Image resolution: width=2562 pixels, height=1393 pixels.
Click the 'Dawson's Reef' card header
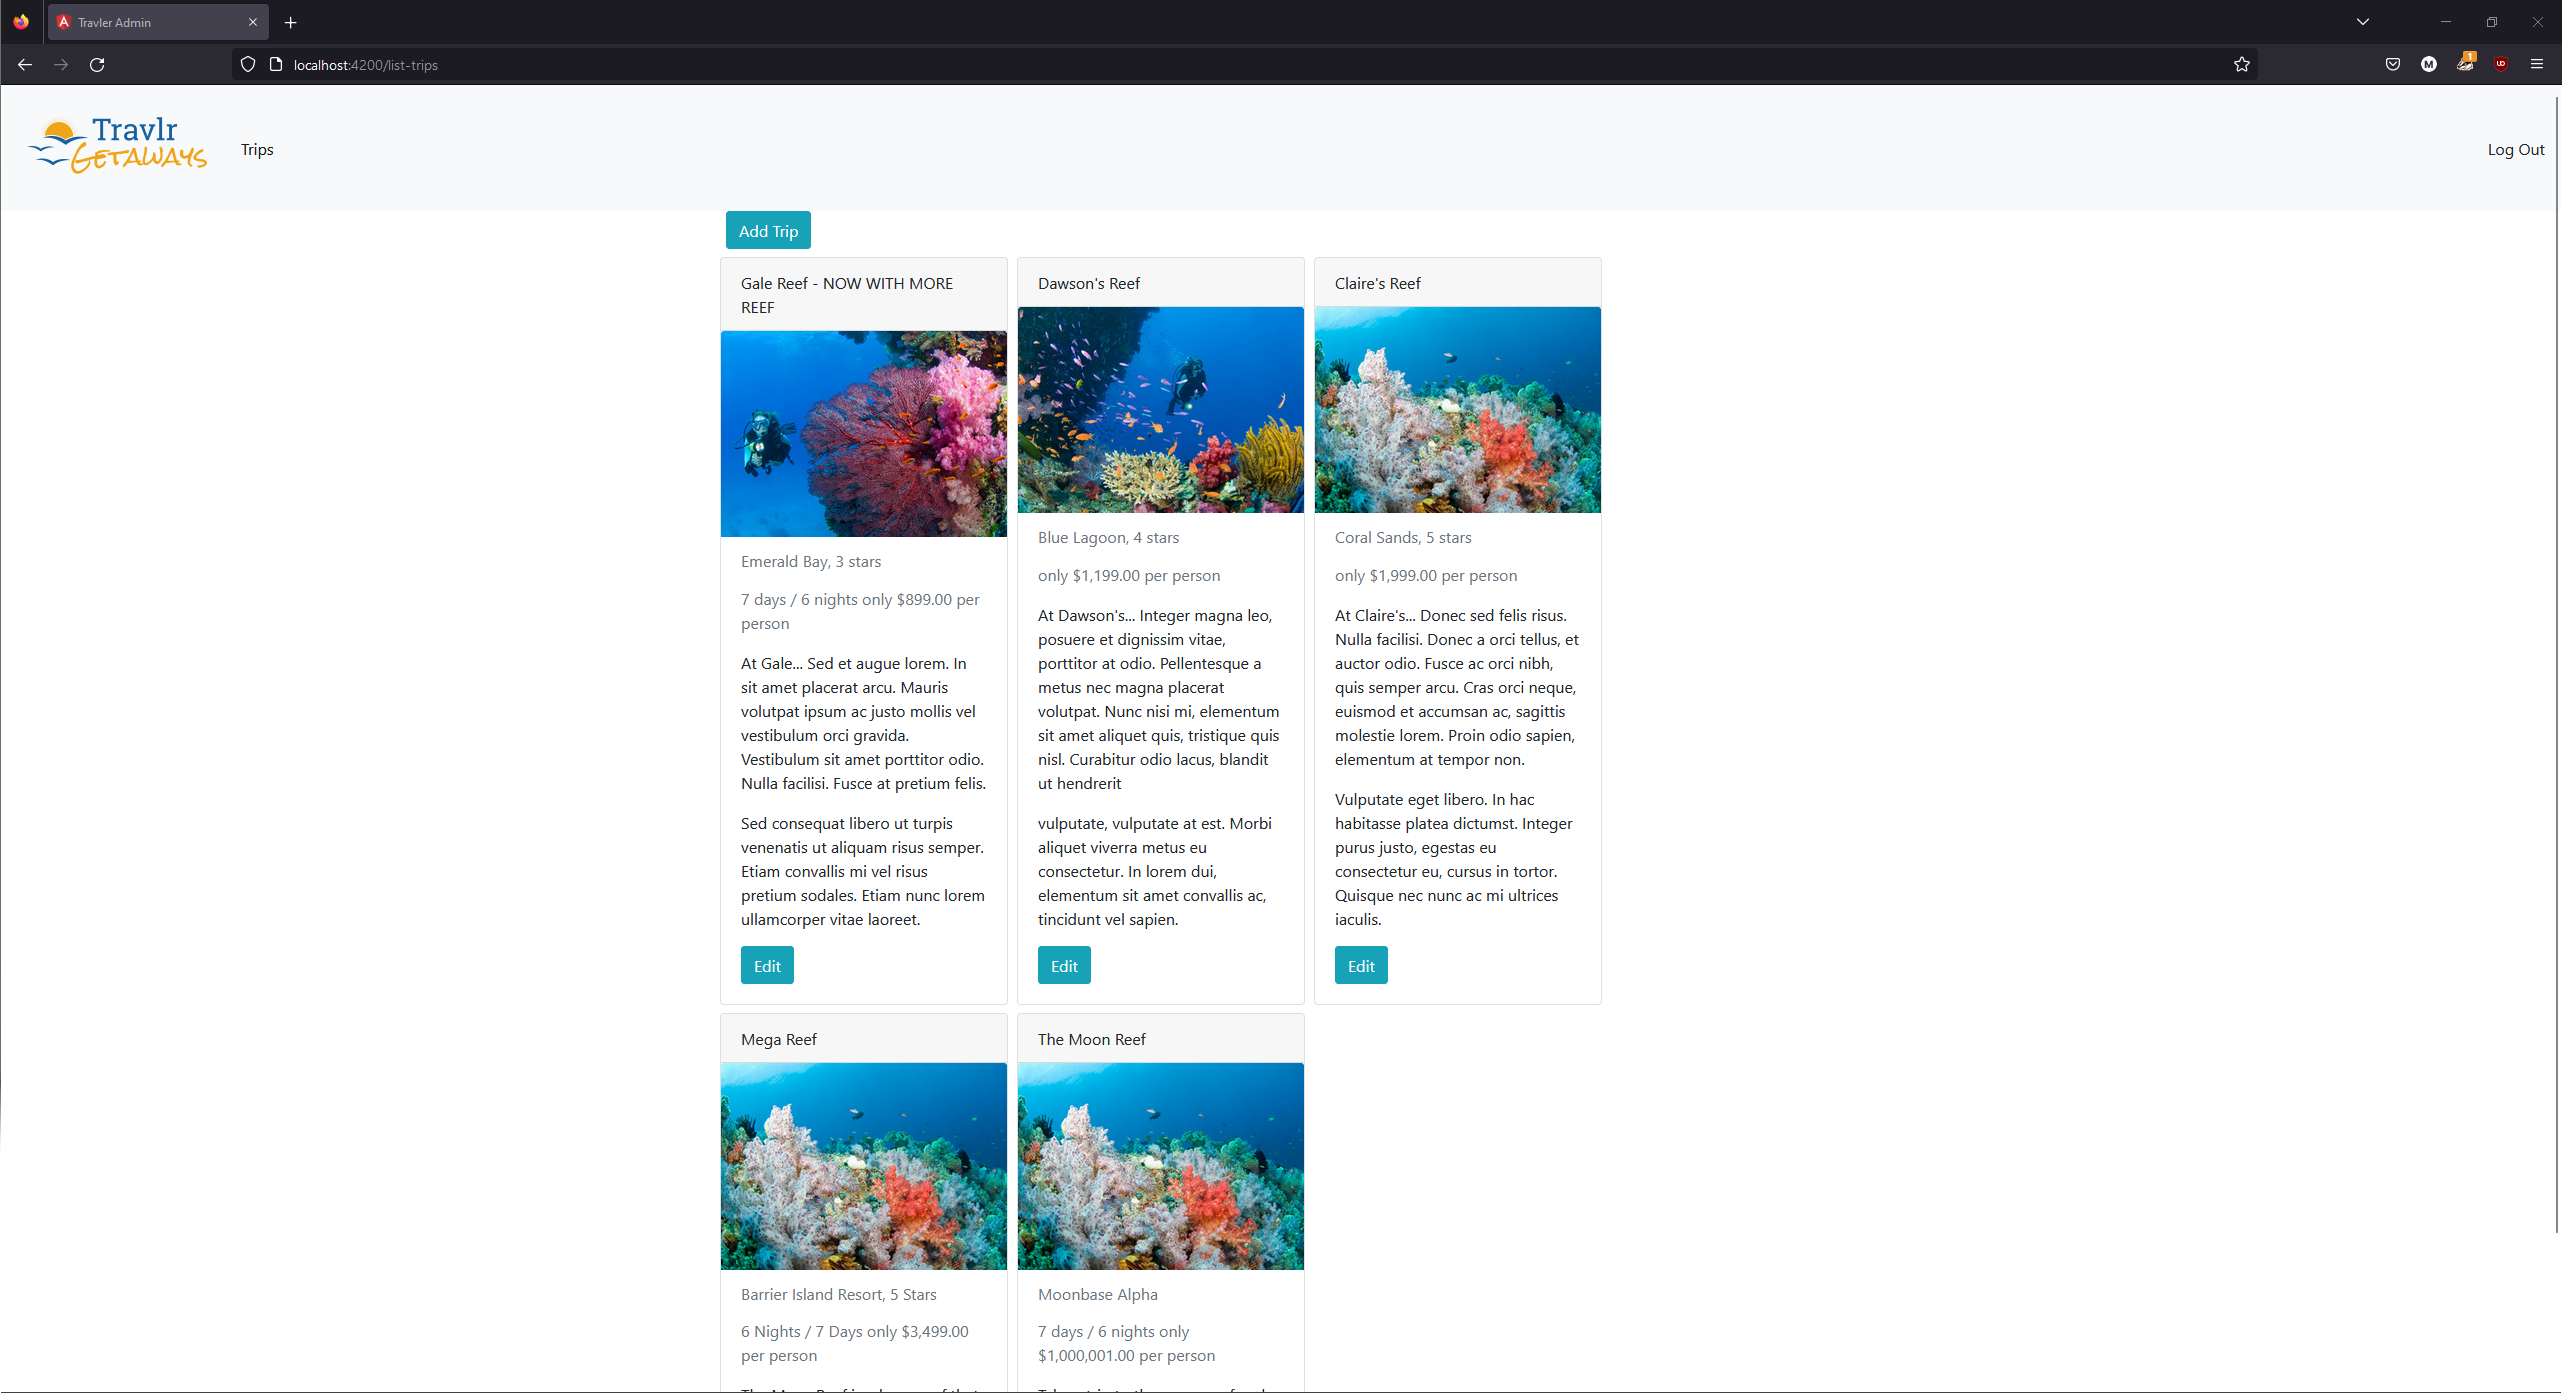[1161, 283]
